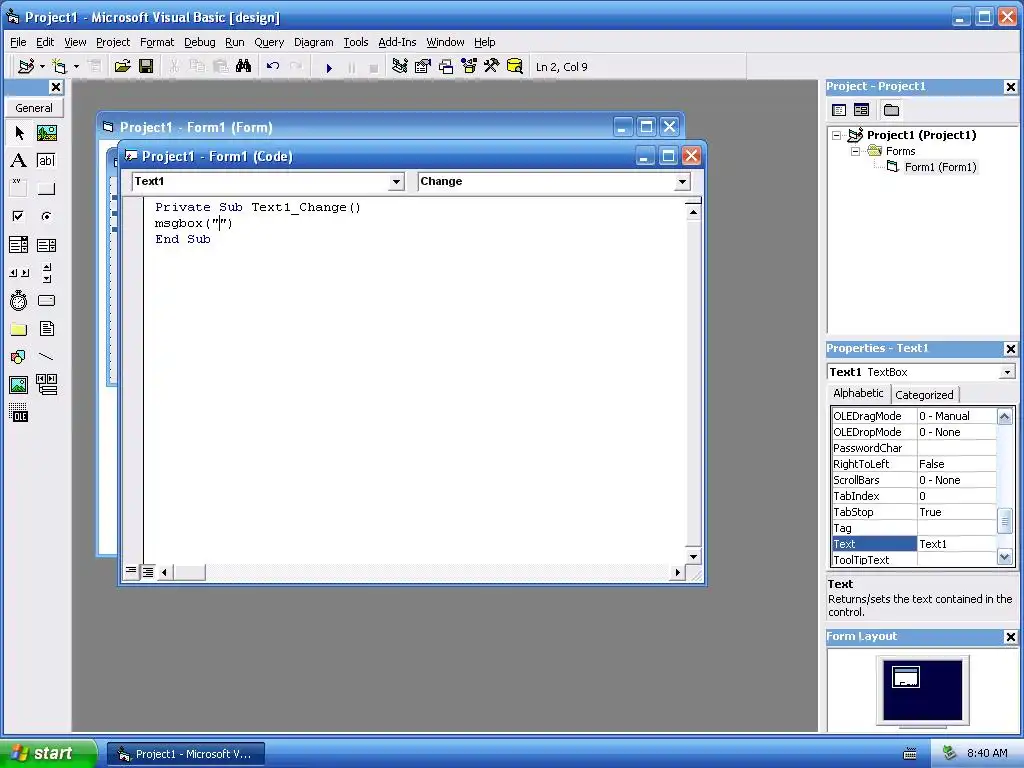Start the program with the blue Run arrow
Screen dimensions: 1024x768
[x=329, y=67]
